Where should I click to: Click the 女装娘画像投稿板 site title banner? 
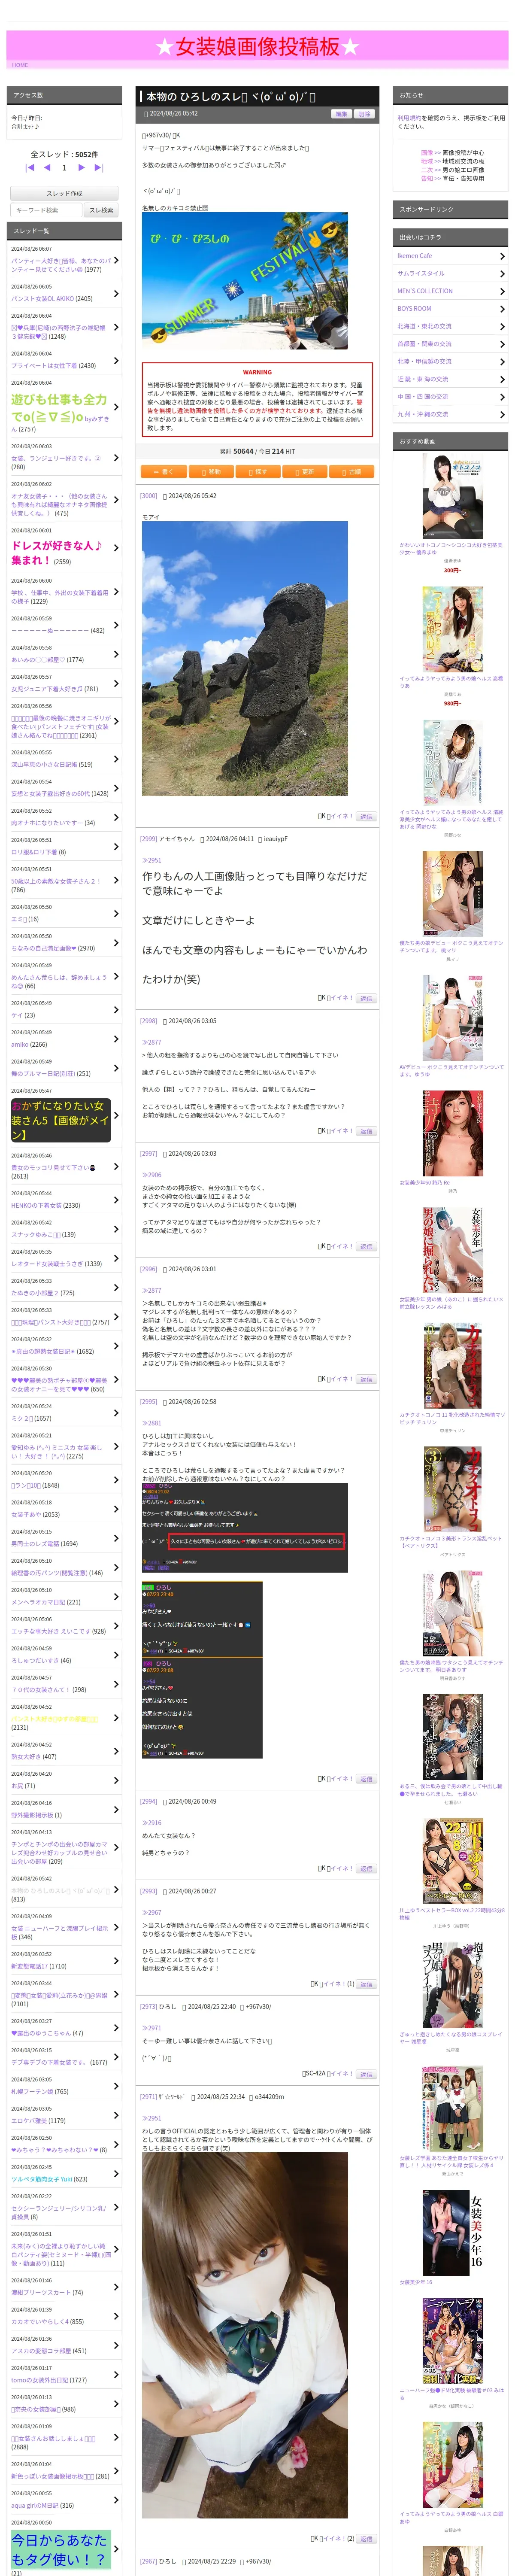pyautogui.click(x=257, y=47)
